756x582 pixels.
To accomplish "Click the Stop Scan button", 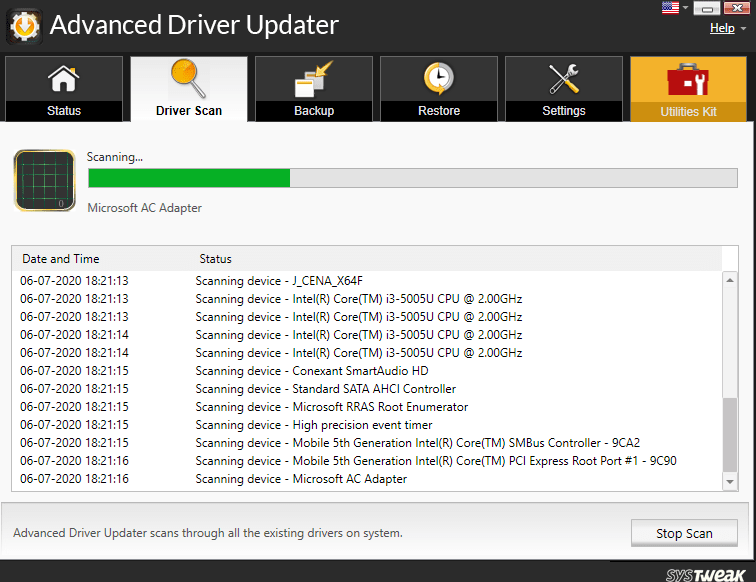I will [x=684, y=533].
